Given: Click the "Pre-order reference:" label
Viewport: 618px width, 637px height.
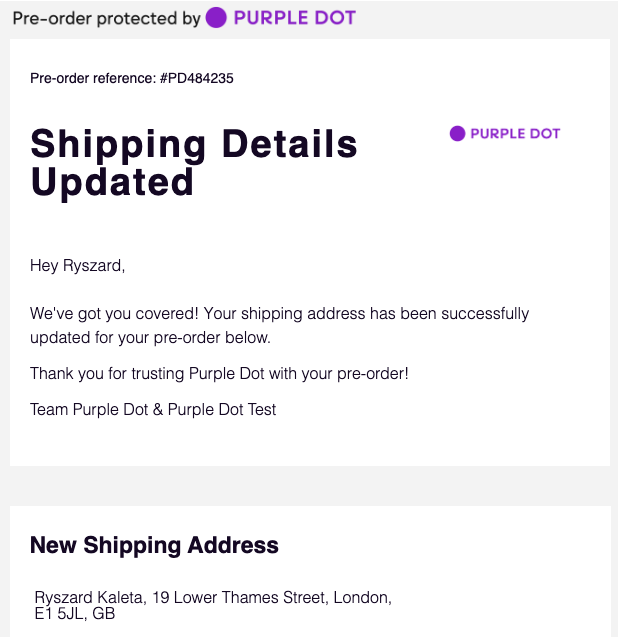Looking at the screenshot, I should coord(93,78).
